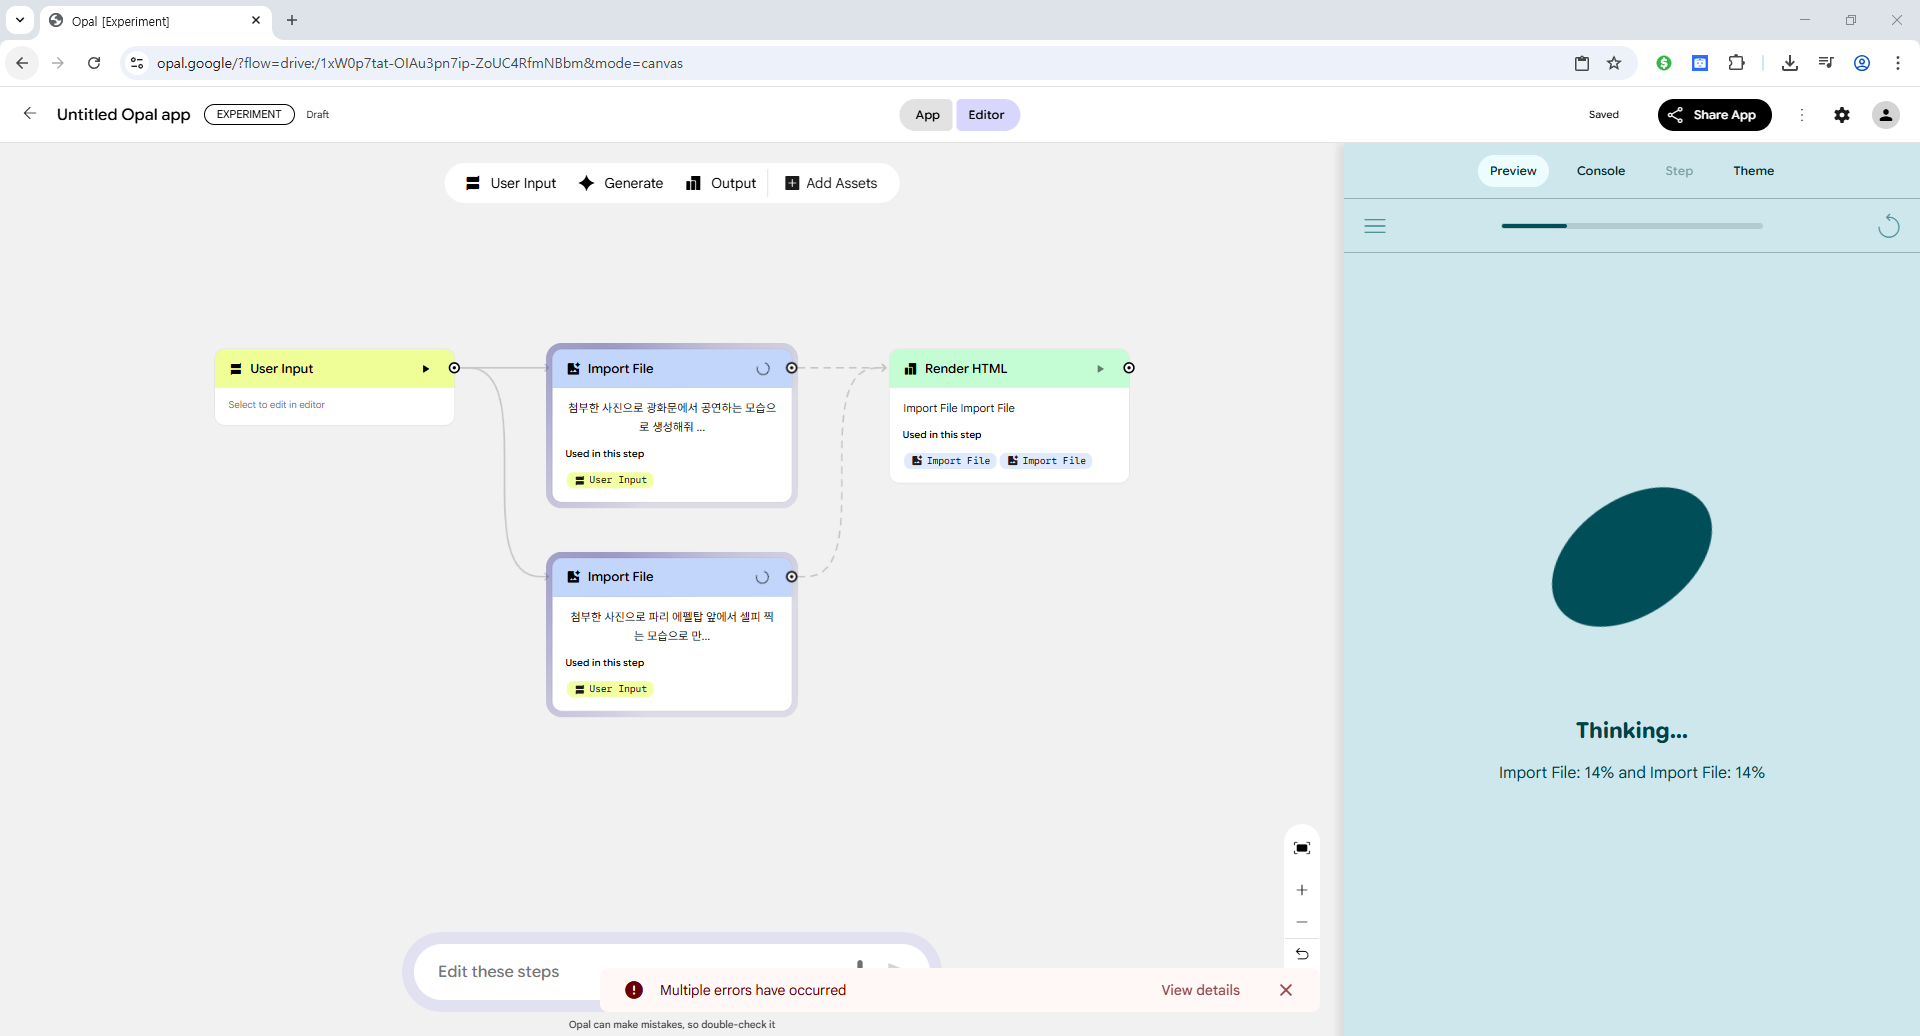The height and width of the screenshot is (1036, 1920).
Task: Click the Share App button
Action: [x=1714, y=115]
